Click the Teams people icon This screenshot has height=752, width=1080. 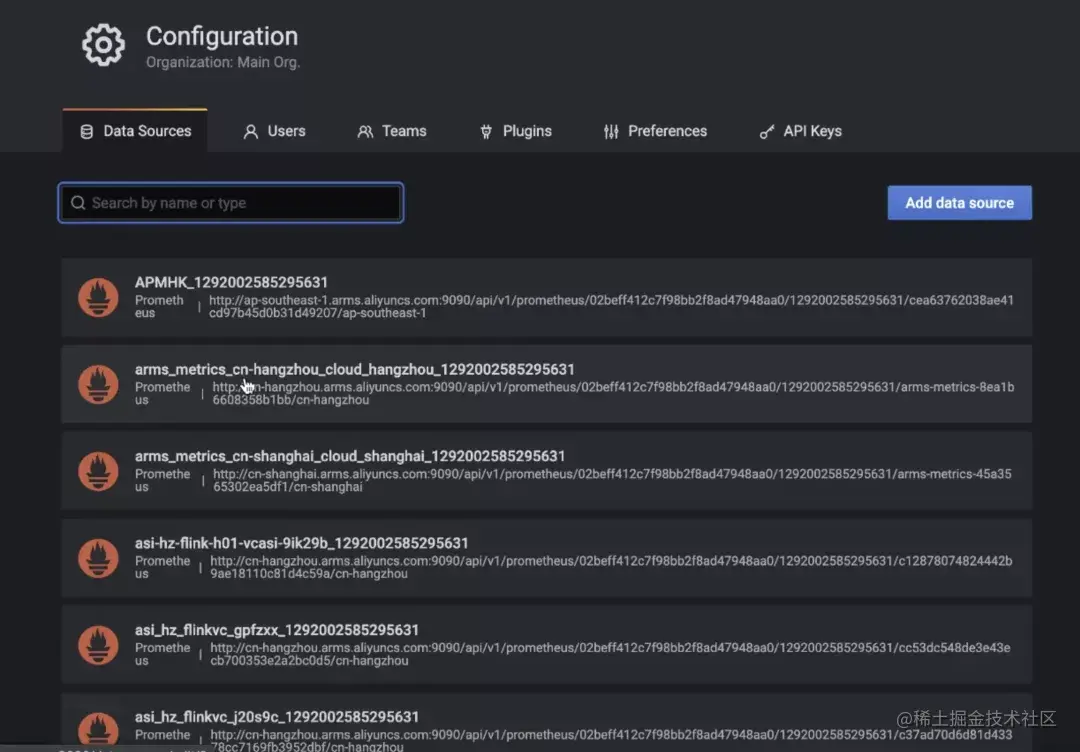(x=365, y=132)
